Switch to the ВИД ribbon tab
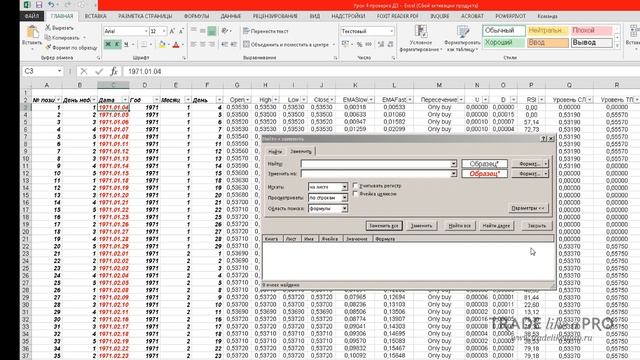The width and height of the screenshot is (640, 360). click(x=314, y=16)
